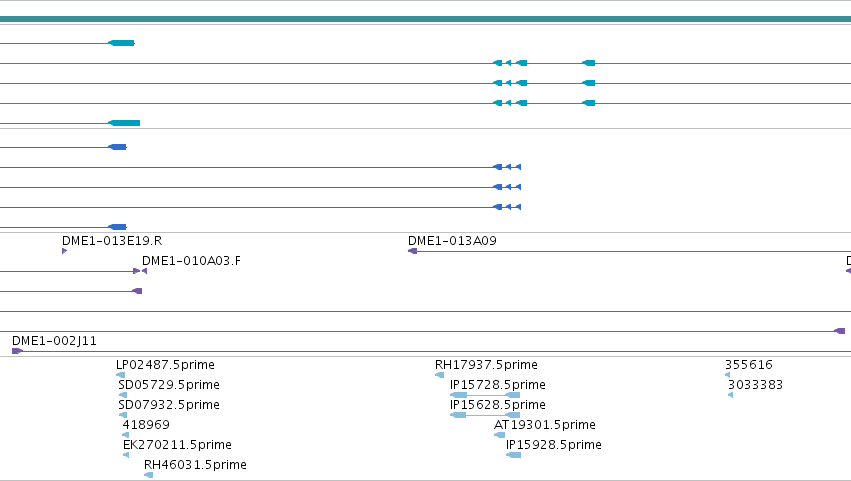Screen dimensions: 851x481
Task: Click the EST glyph under SD05729.5prime
Action: [123, 395]
